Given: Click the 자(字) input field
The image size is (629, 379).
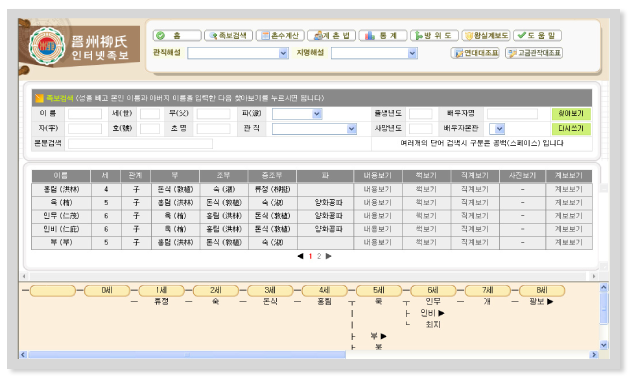Looking at the screenshot, I should pos(85,129).
